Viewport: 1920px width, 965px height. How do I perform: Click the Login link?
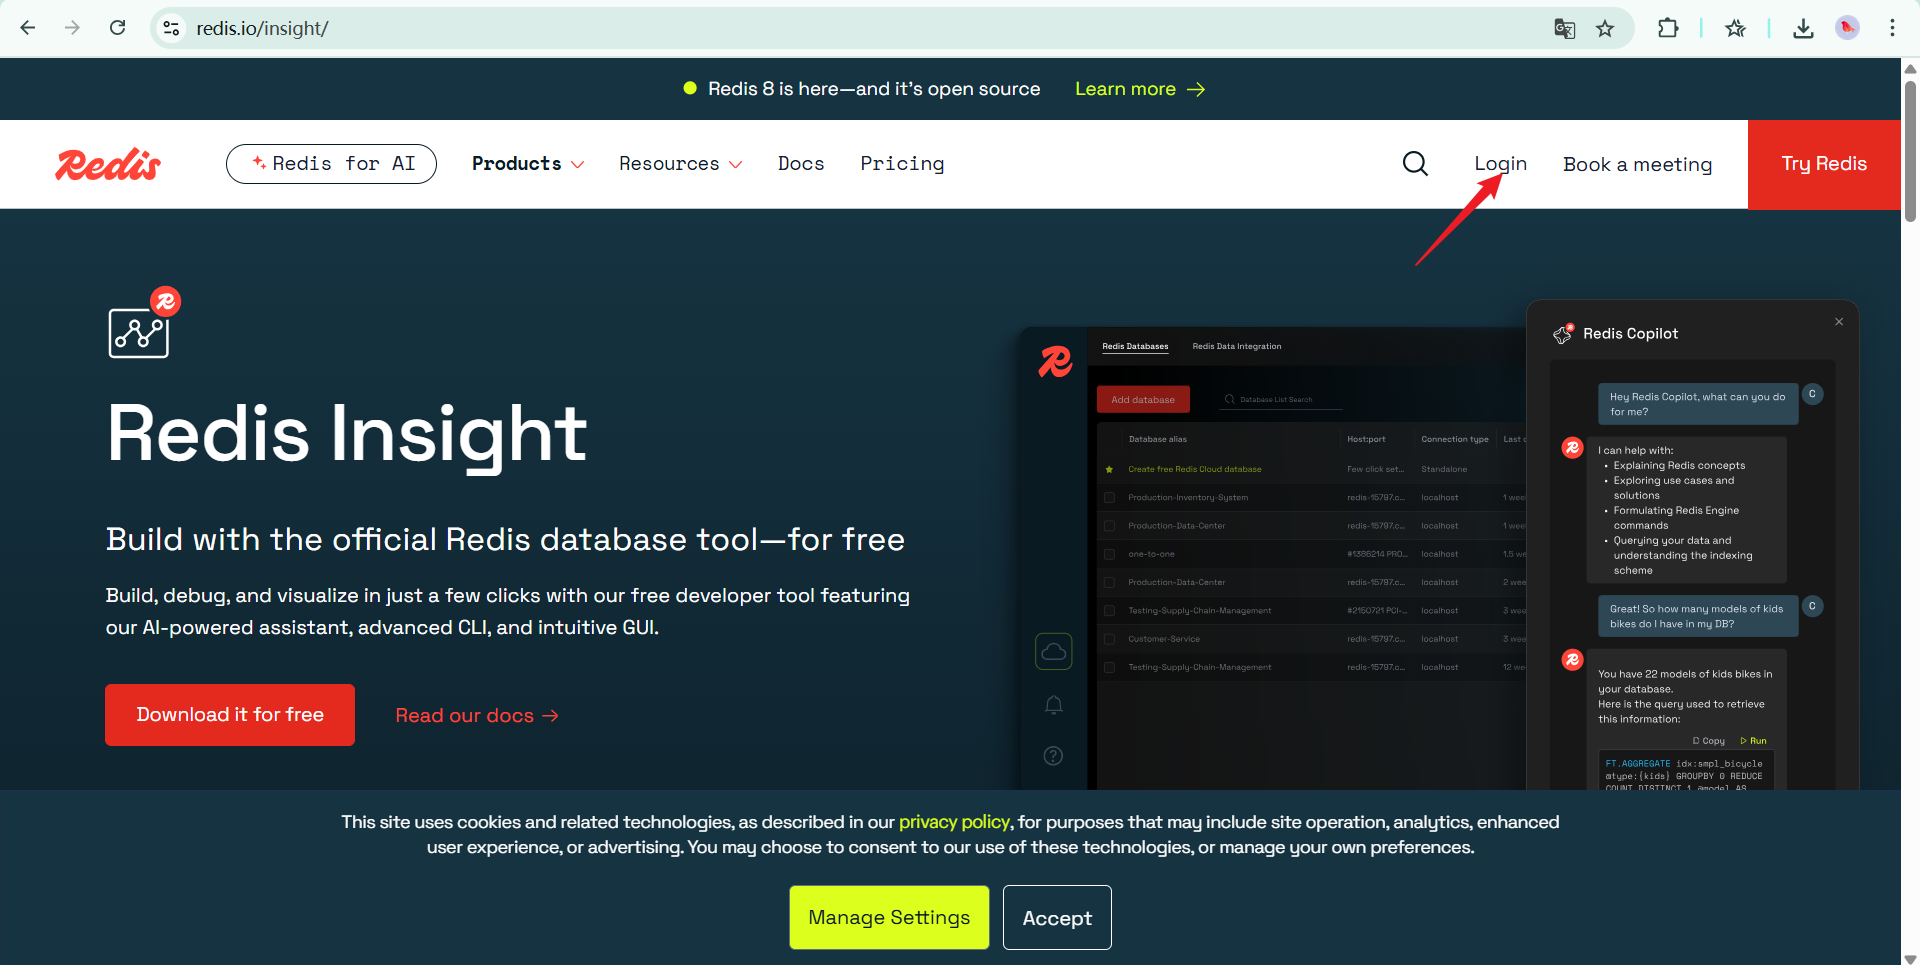[1500, 164]
